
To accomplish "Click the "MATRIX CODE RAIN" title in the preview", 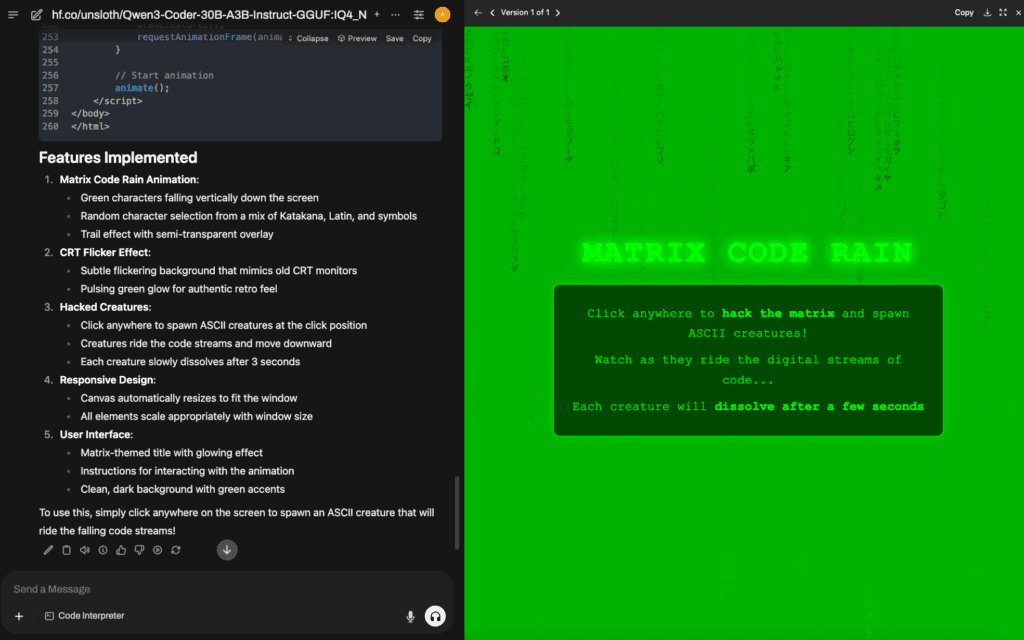I will [747, 252].
